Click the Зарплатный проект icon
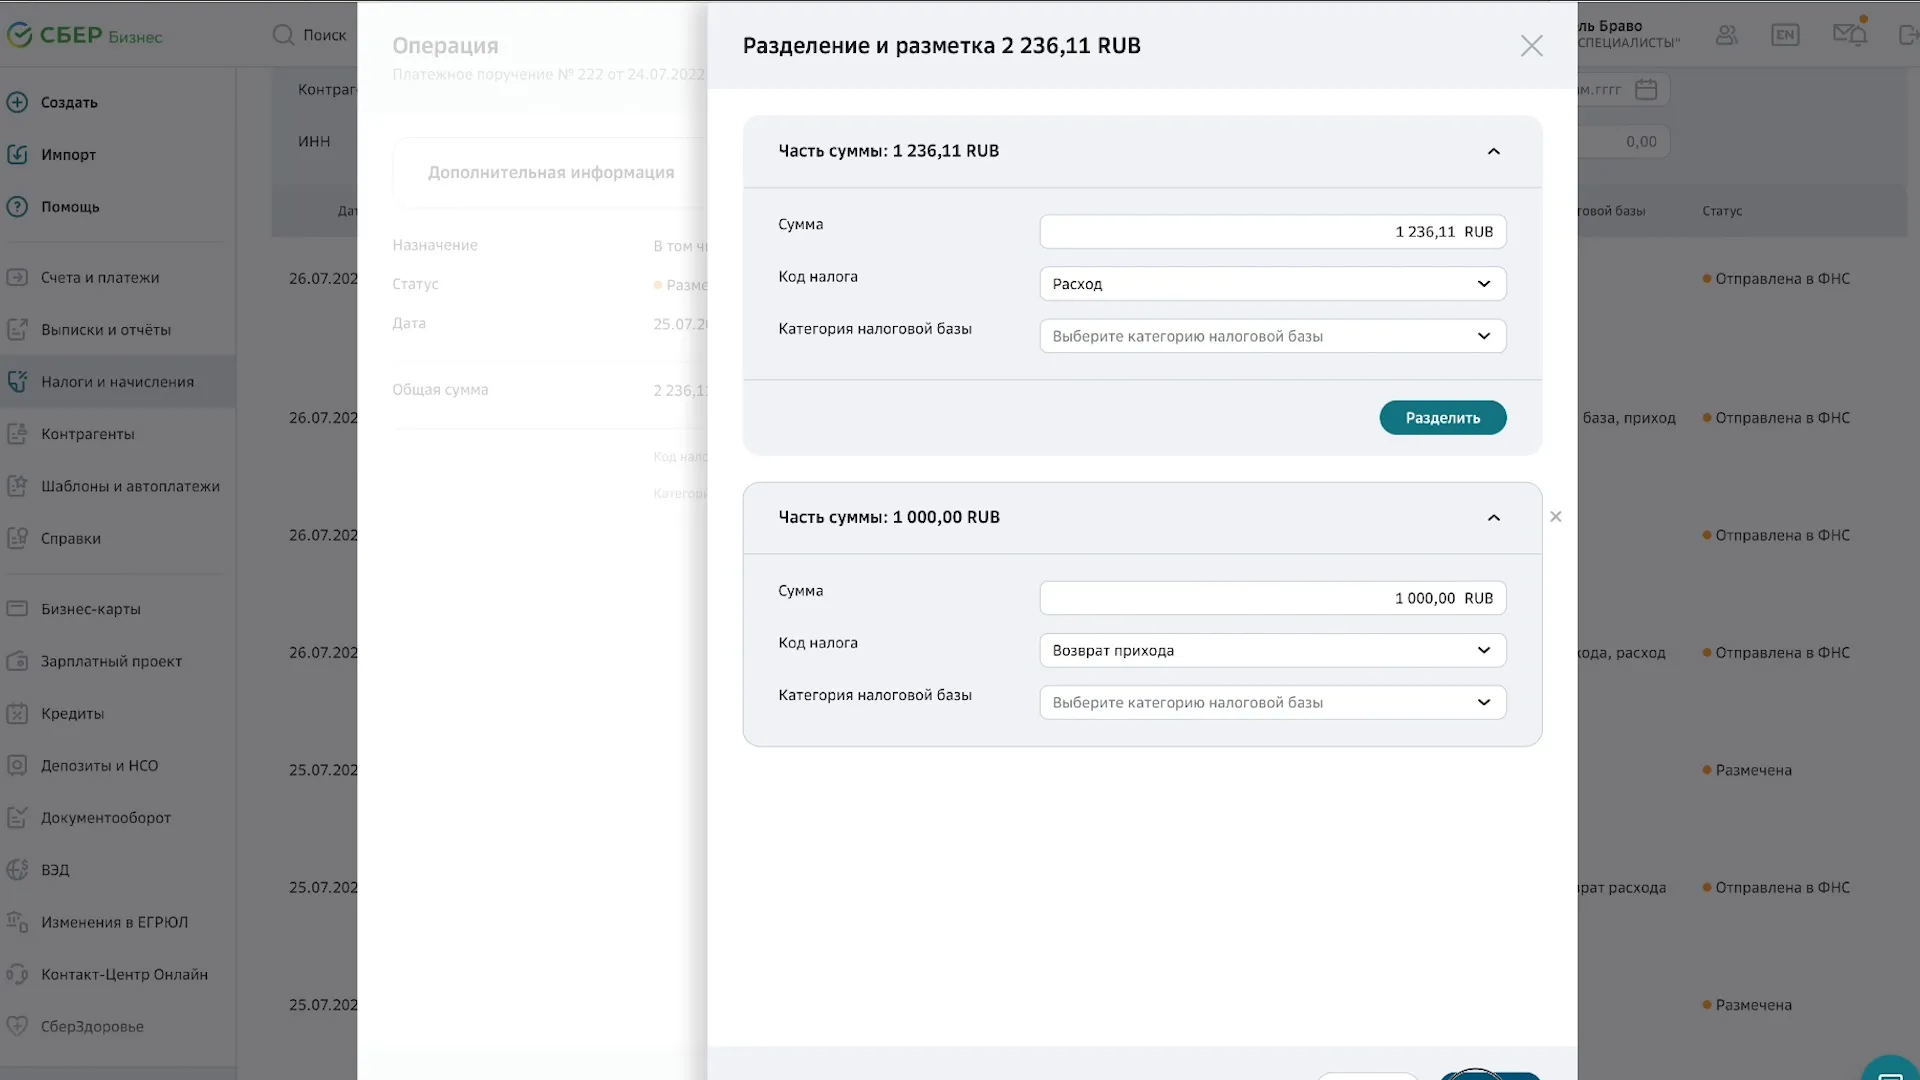The width and height of the screenshot is (1920, 1080). point(17,661)
